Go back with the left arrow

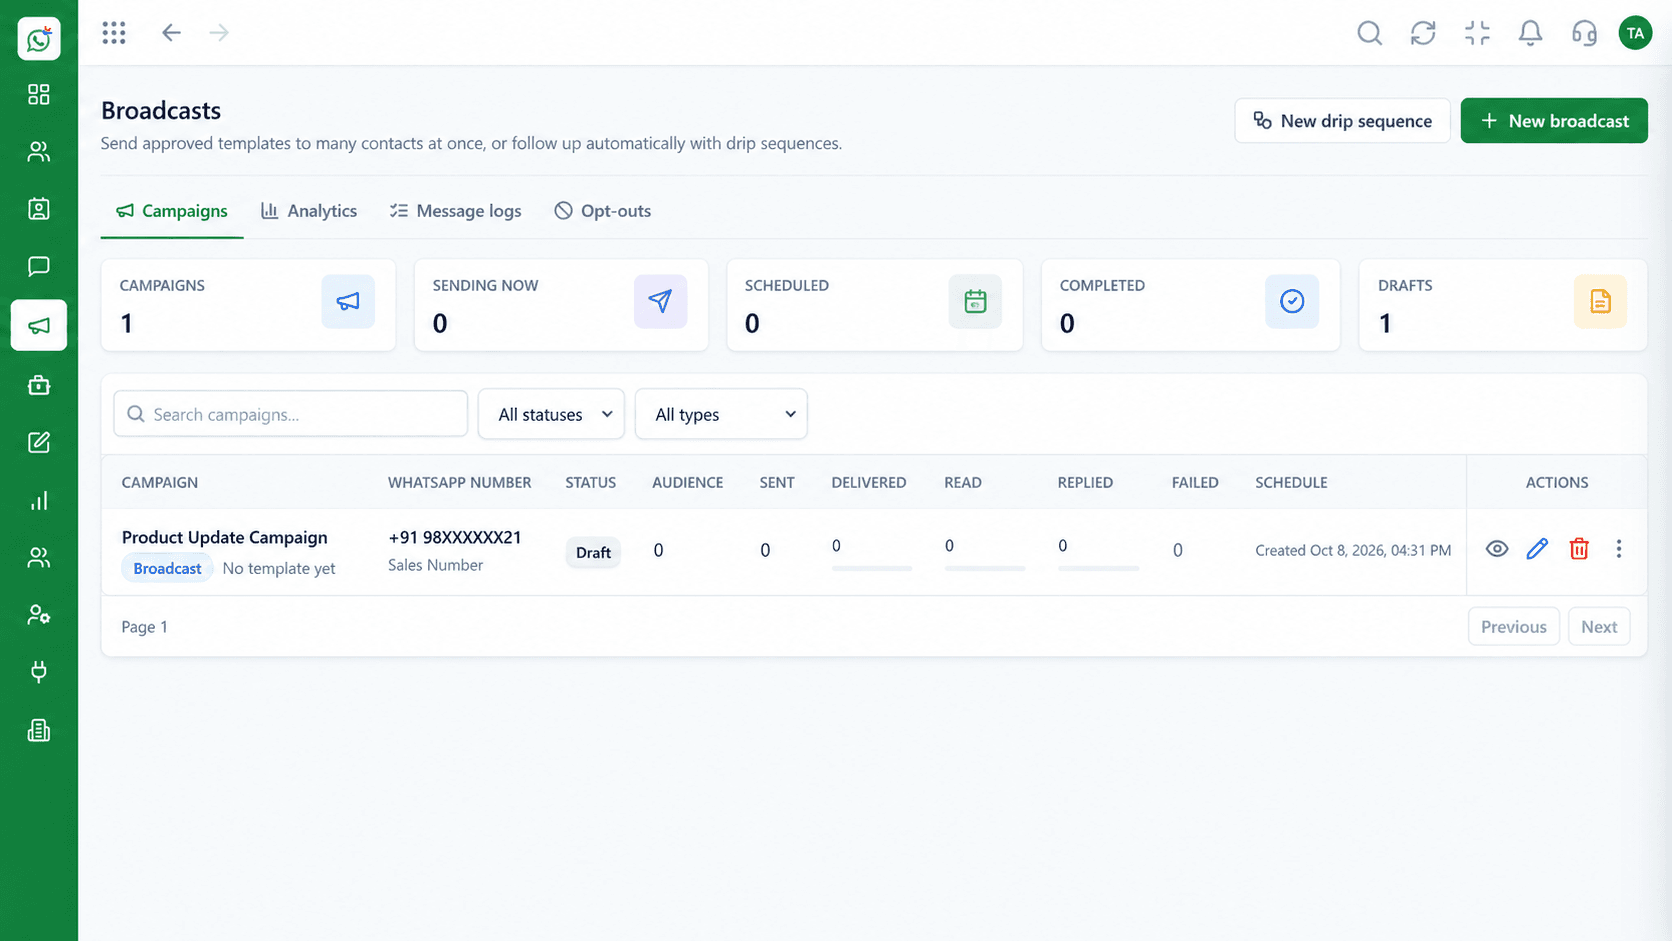[171, 33]
